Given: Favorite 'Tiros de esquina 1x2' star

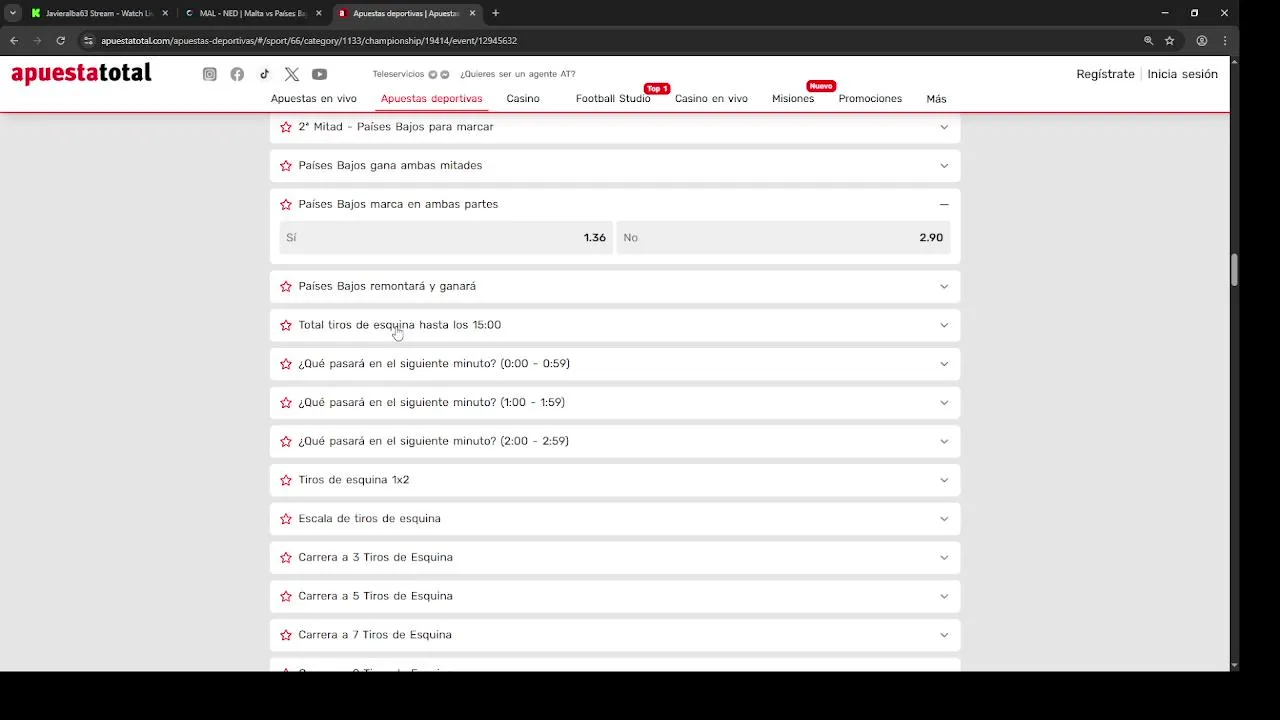Looking at the screenshot, I should [286, 480].
